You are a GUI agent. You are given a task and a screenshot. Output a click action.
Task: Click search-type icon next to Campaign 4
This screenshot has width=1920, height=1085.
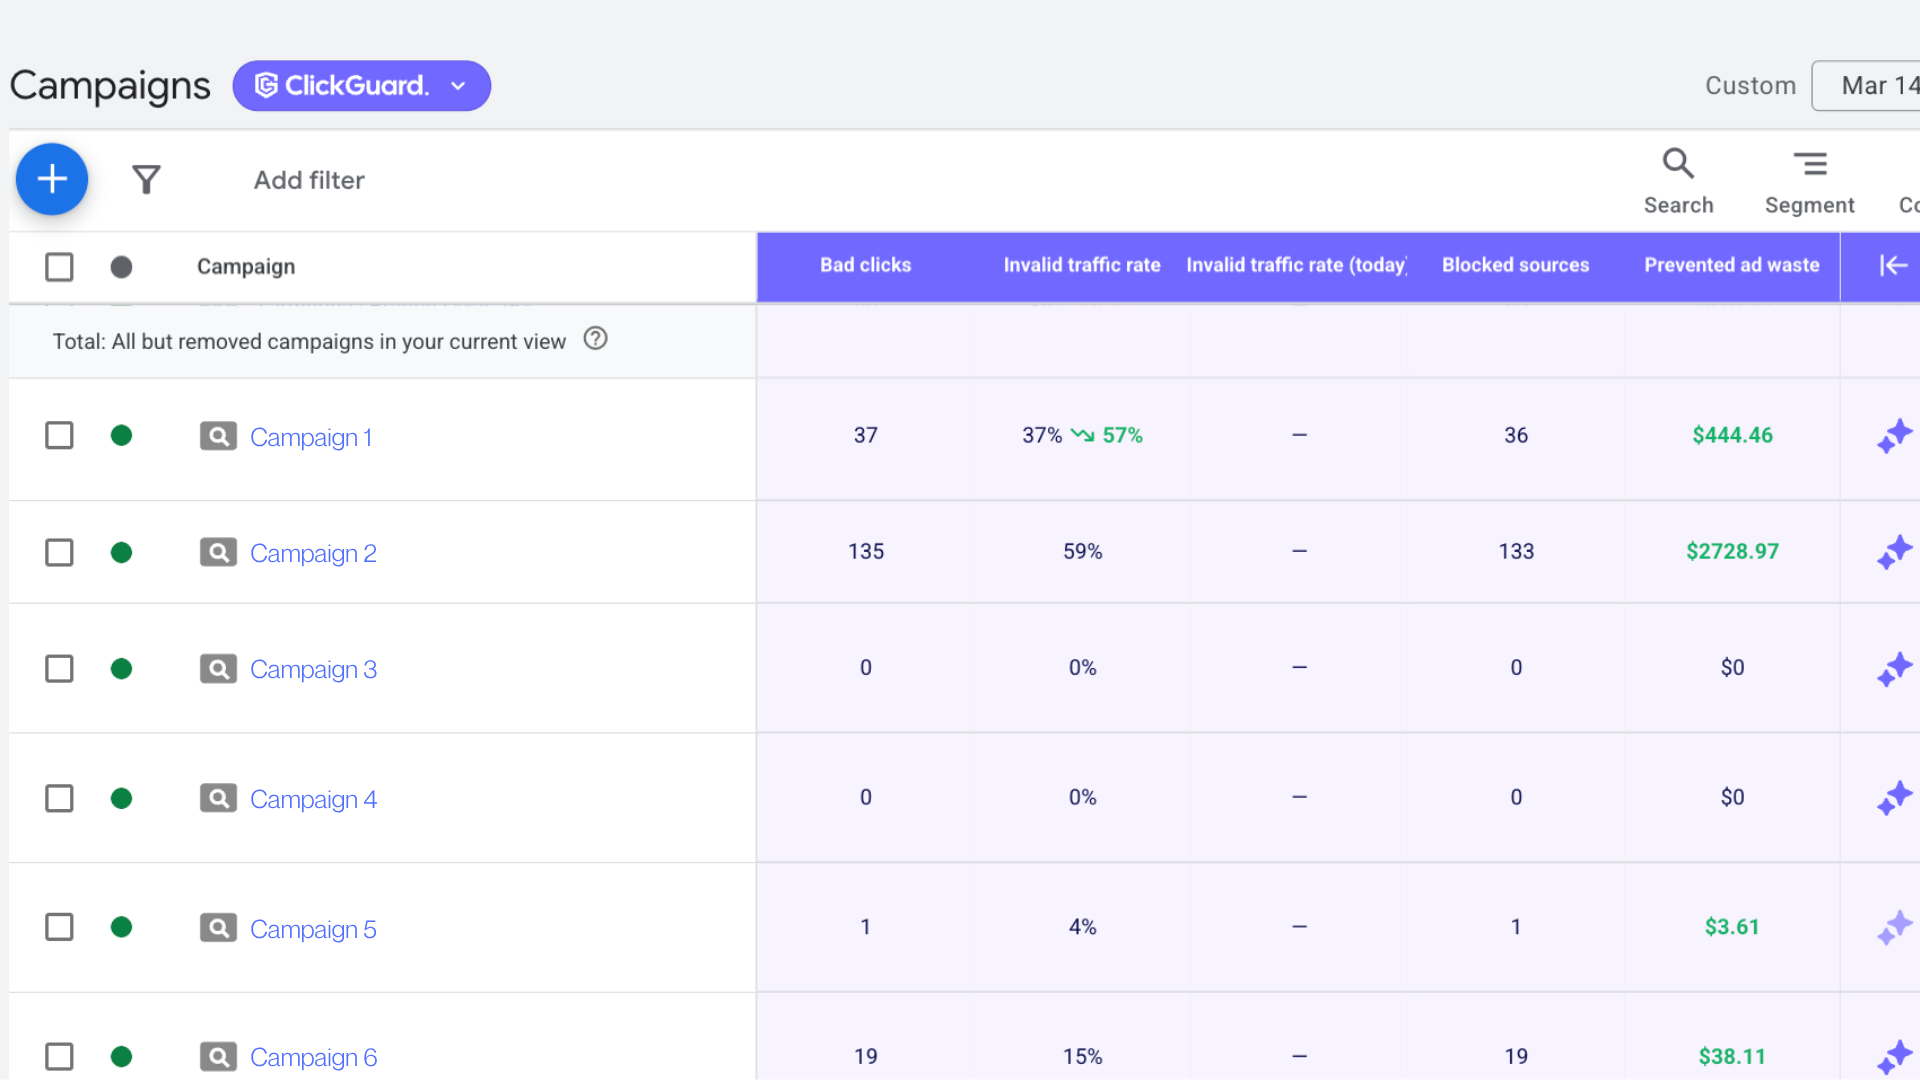coord(218,799)
